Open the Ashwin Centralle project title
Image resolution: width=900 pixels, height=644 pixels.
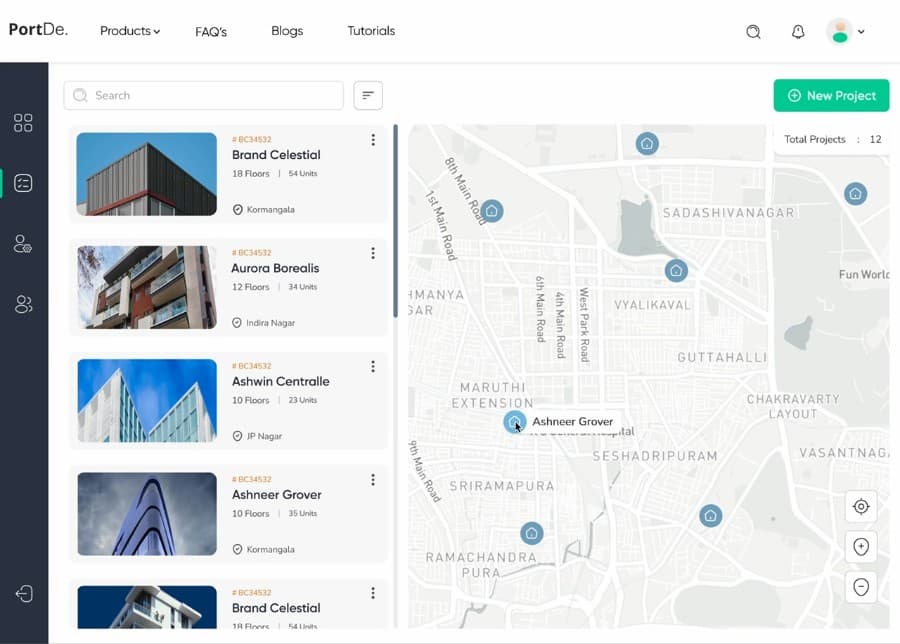coord(281,381)
